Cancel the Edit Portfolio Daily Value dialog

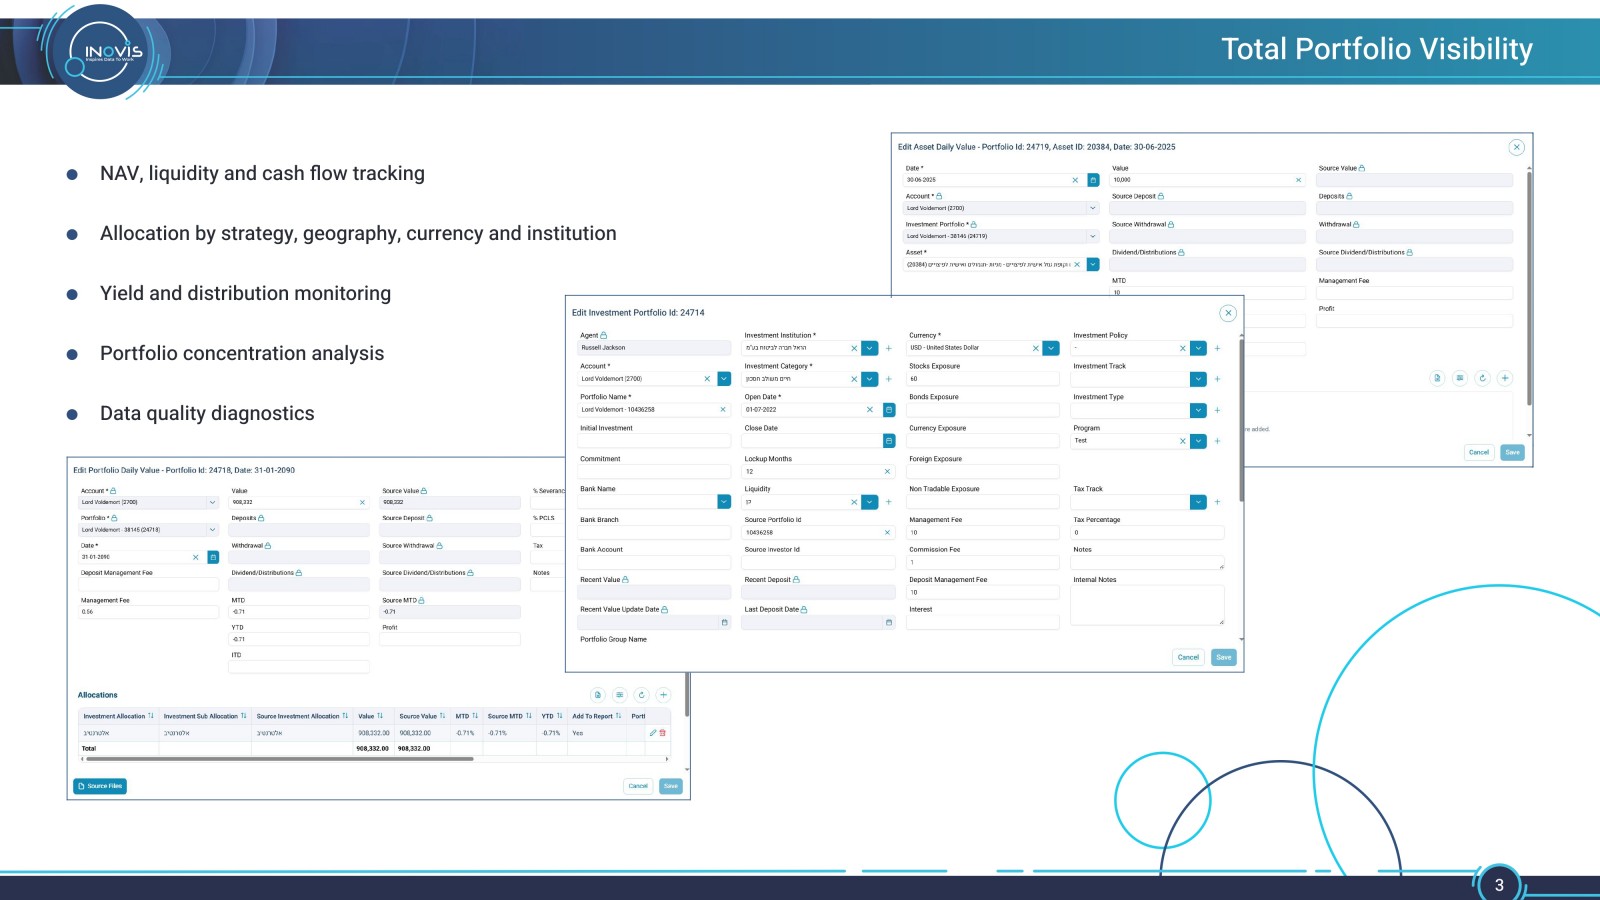pyautogui.click(x=638, y=786)
